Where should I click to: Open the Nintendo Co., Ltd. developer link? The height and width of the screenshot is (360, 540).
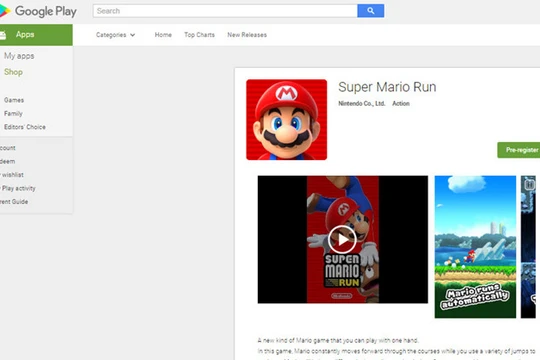click(x=362, y=103)
